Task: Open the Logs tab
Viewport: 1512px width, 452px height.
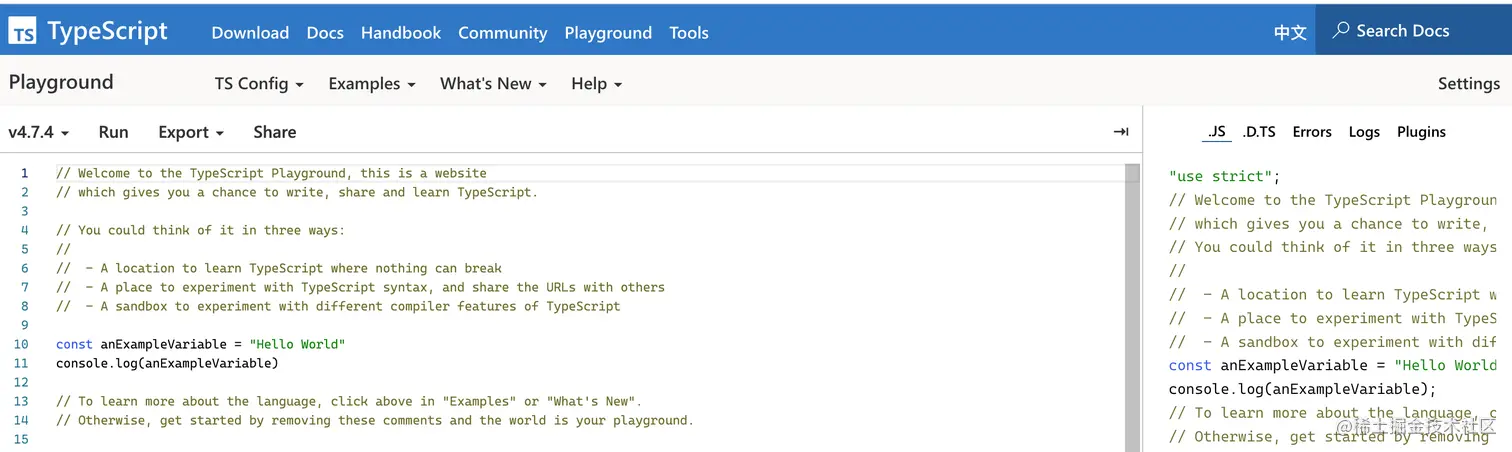Action: click(1364, 132)
